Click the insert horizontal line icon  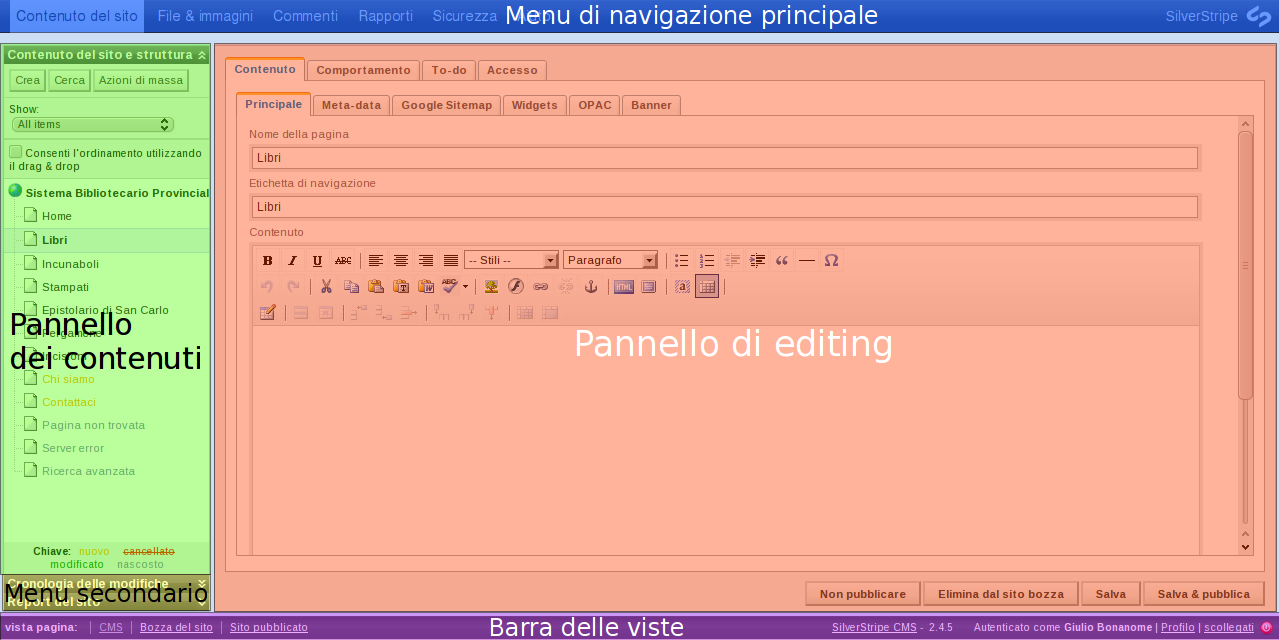806,260
